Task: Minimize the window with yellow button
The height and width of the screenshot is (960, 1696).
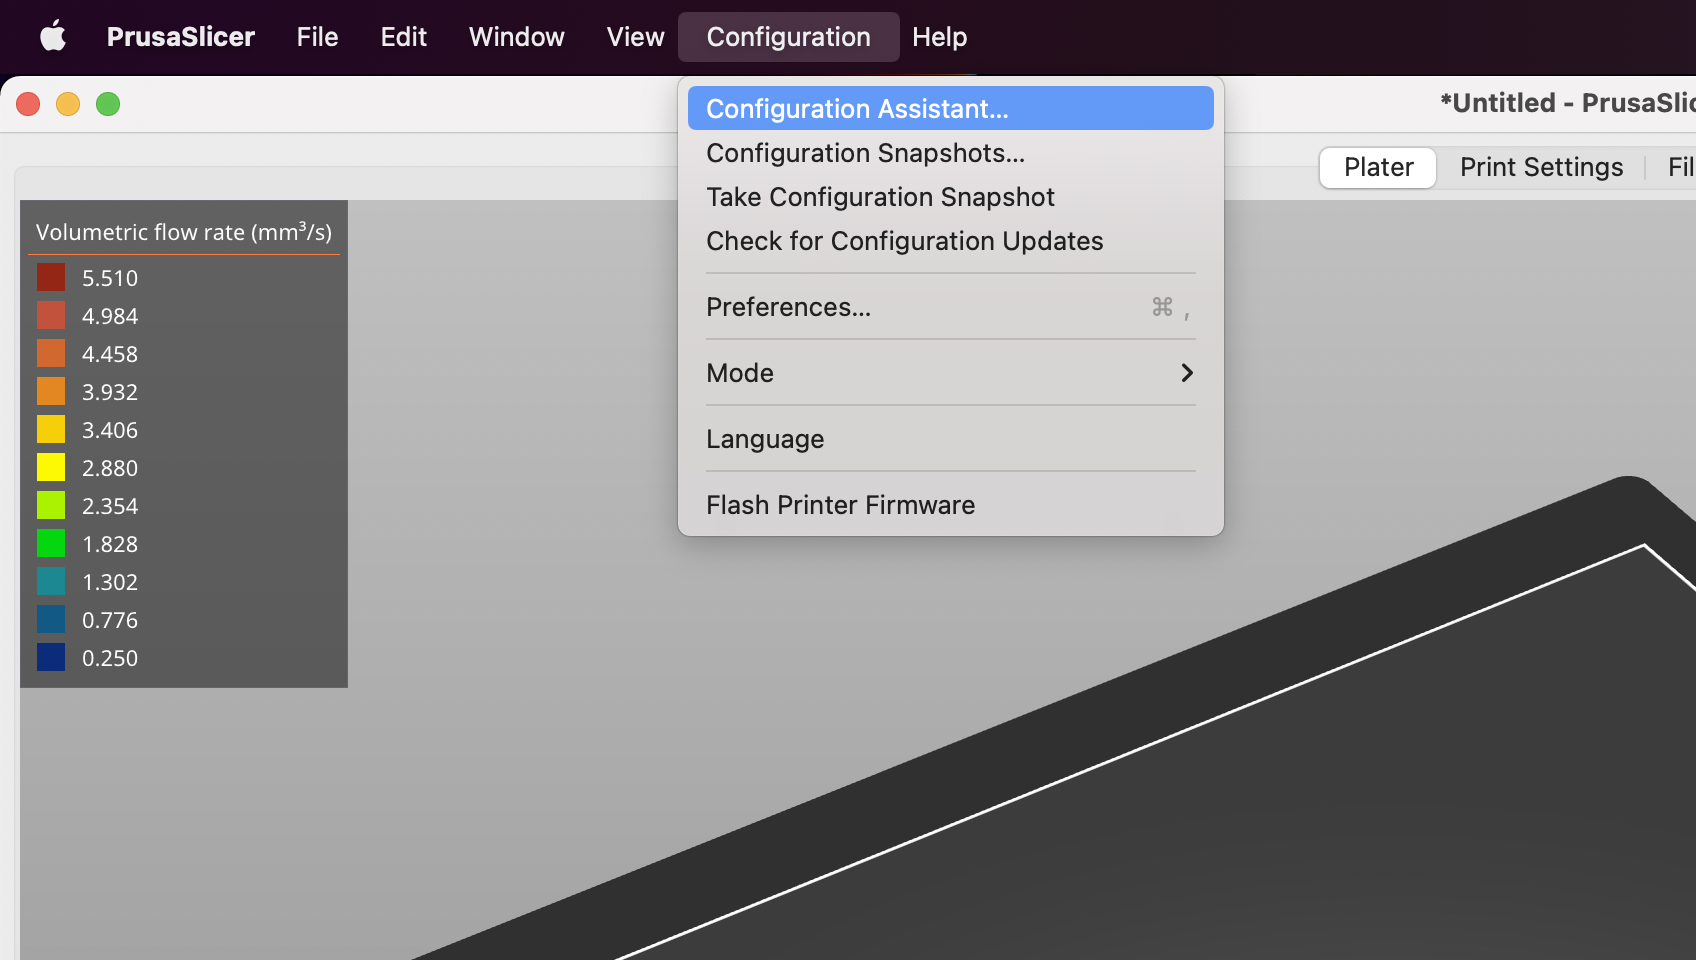Action: [x=68, y=104]
